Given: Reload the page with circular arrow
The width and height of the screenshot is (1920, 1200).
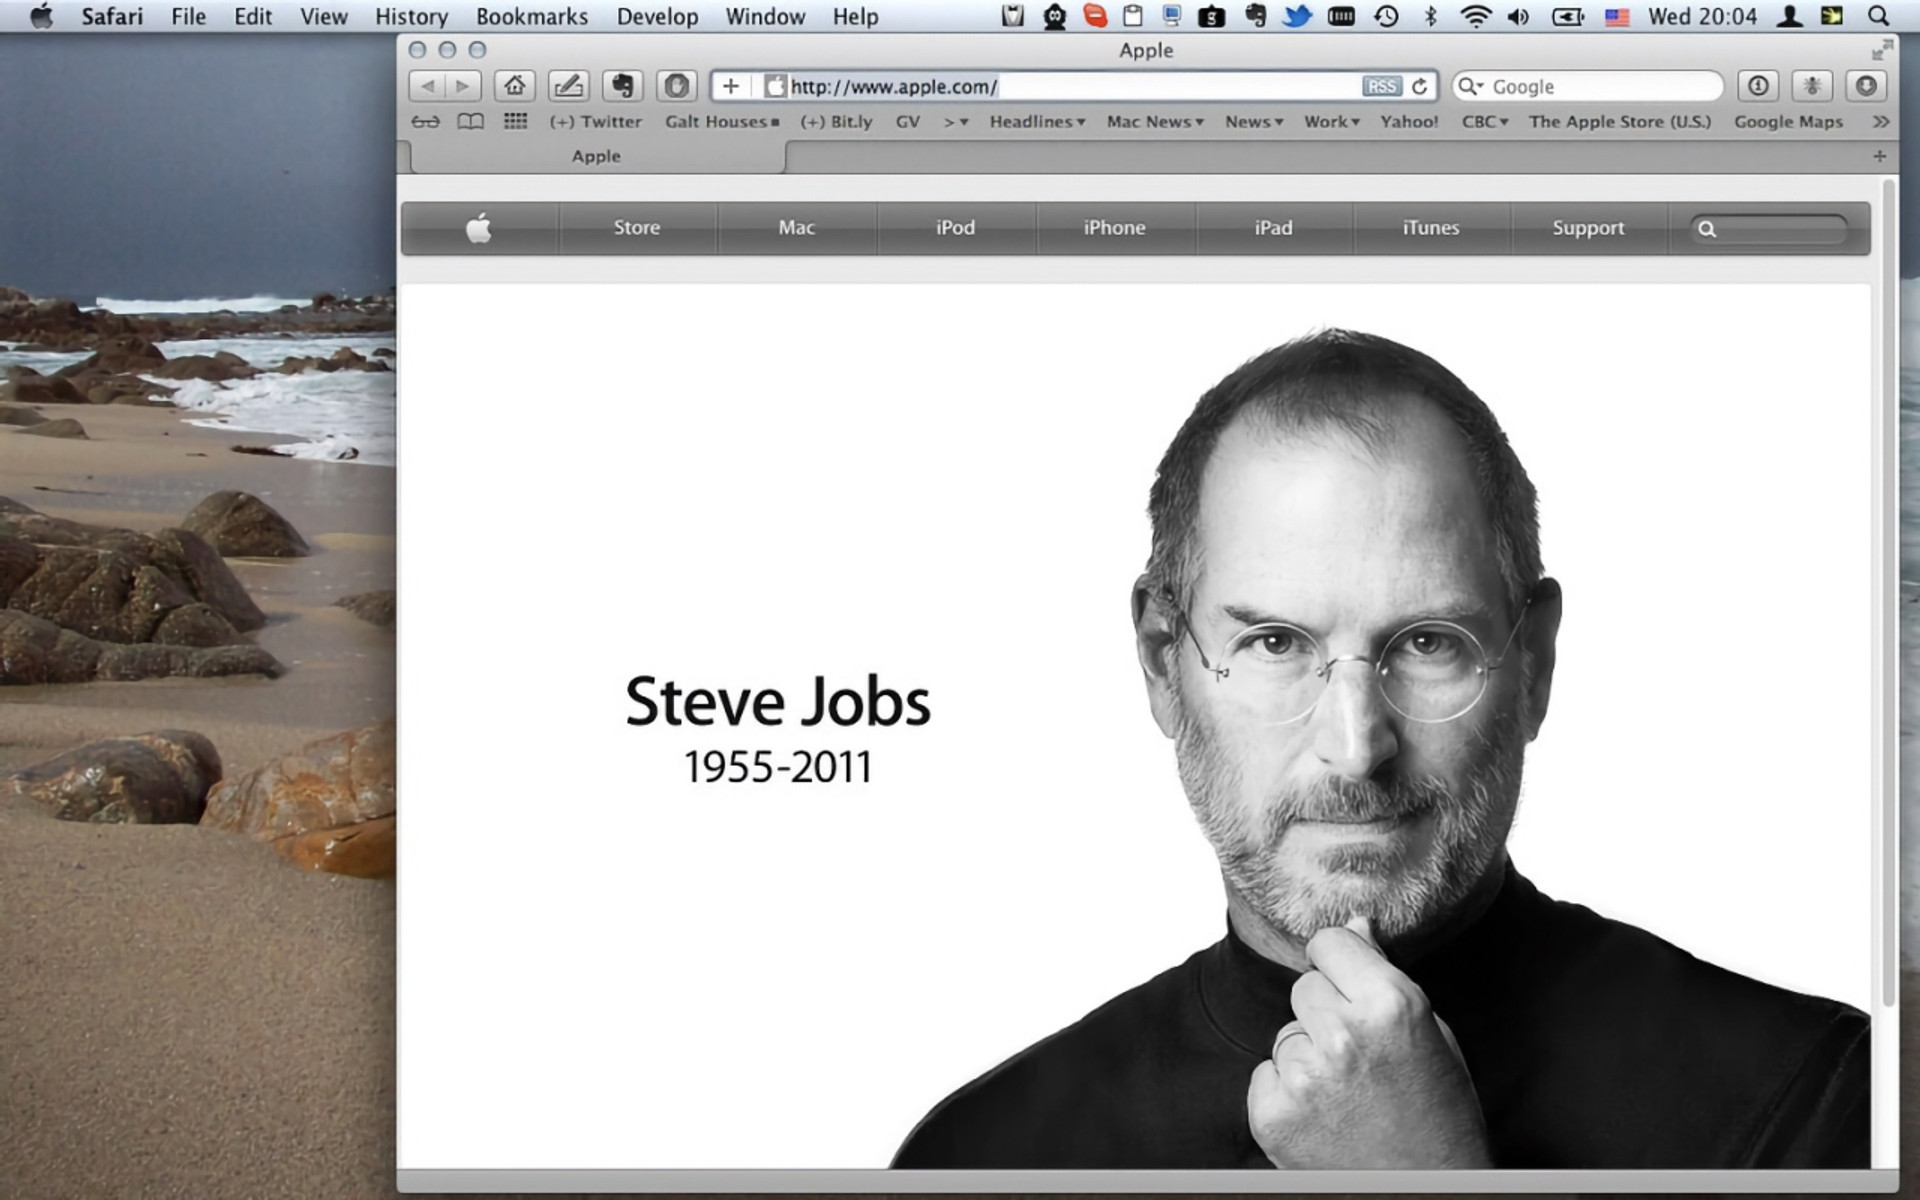Looking at the screenshot, I should coord(1419,86).
